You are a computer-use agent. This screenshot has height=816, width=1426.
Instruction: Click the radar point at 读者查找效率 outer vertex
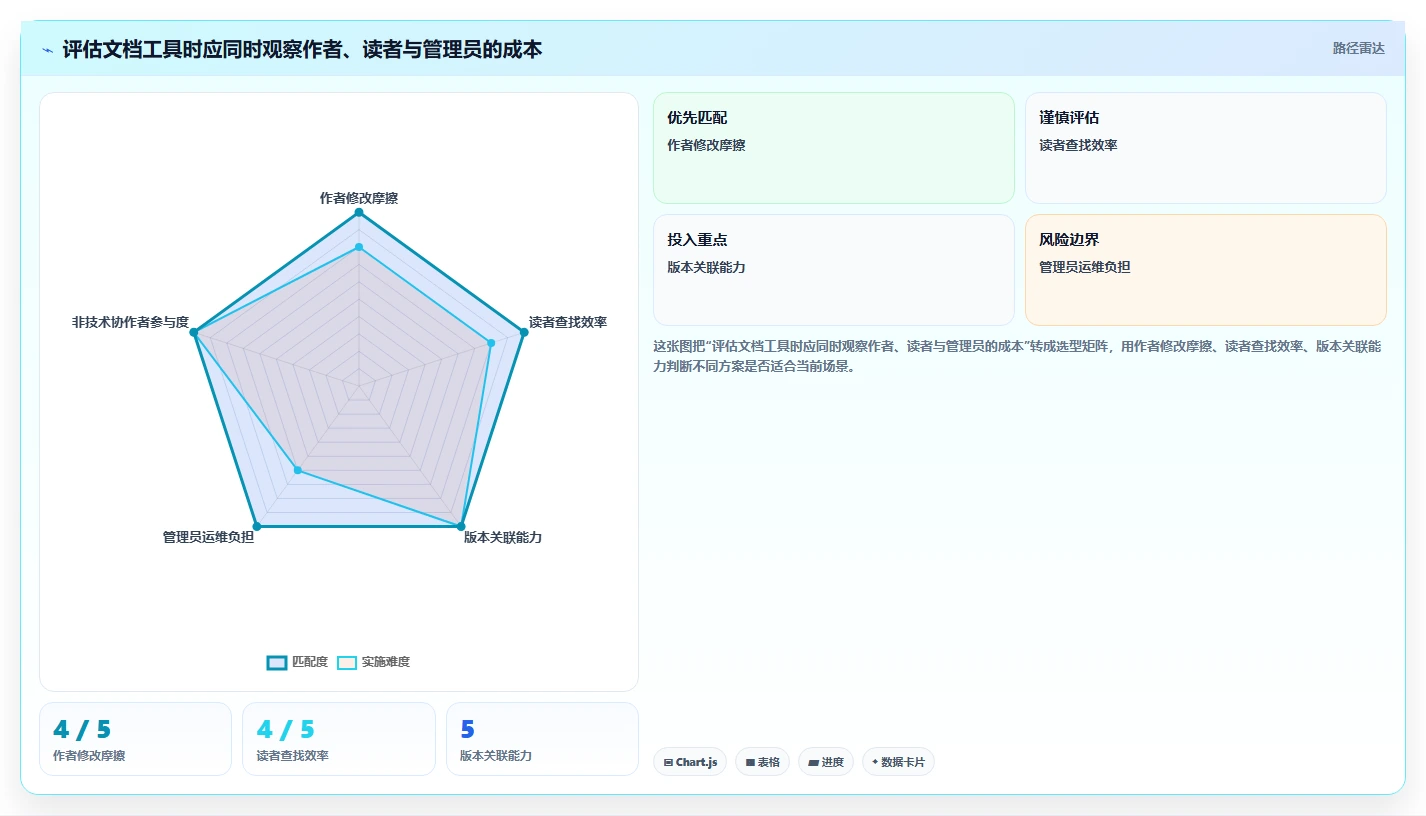click(x=524, y=332)
